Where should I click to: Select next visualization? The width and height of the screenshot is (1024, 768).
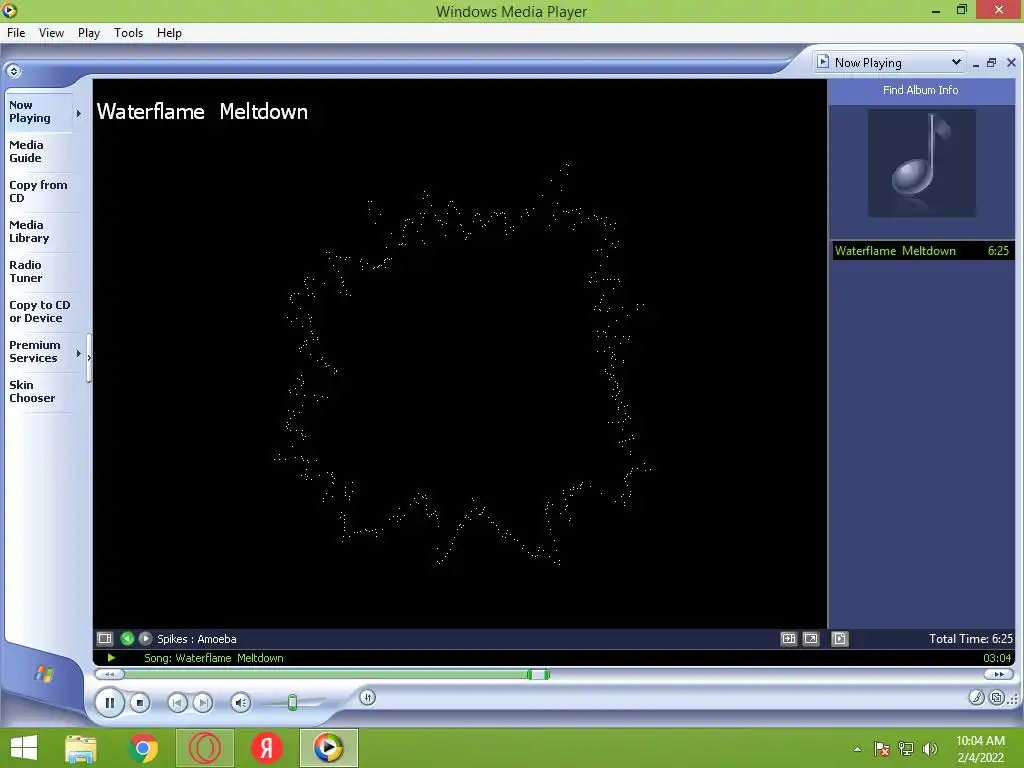[x=145, y=639]
